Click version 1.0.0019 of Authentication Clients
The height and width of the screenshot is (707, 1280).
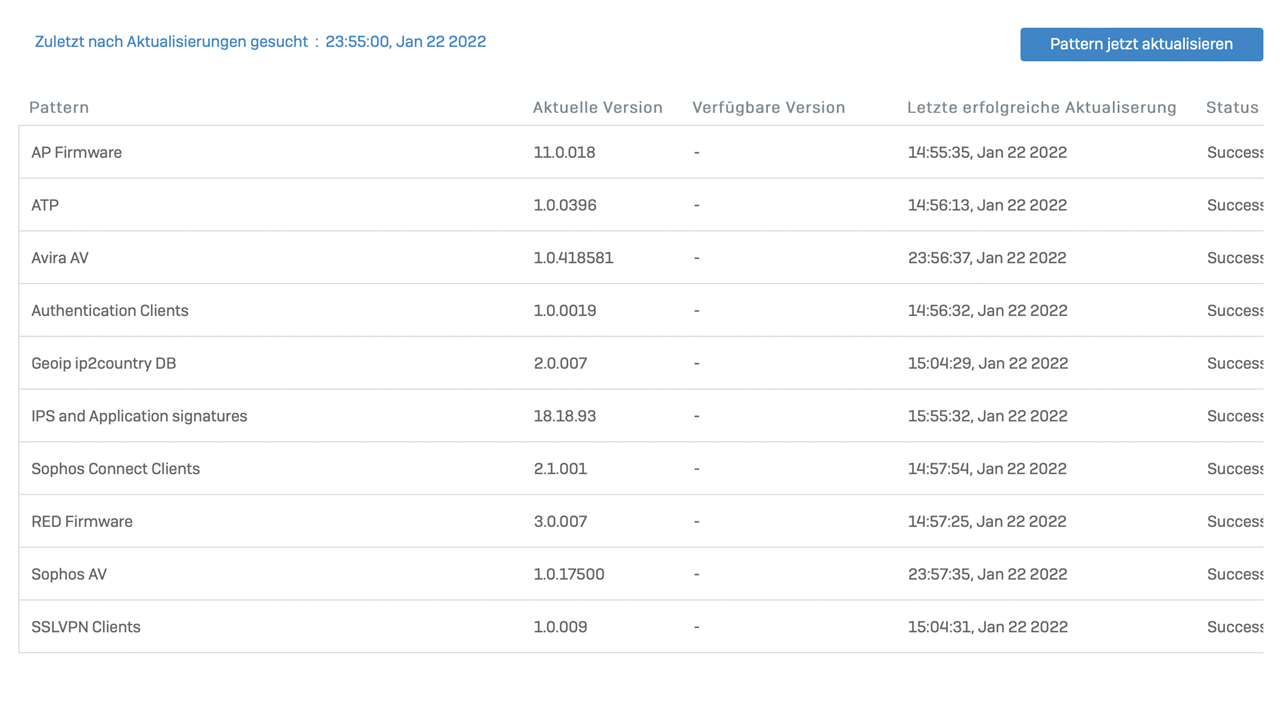click(x=565, y=311)
